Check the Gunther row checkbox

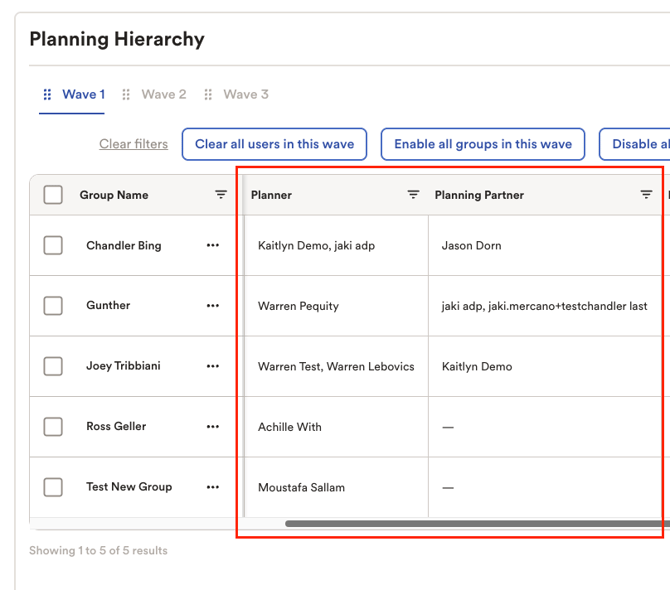tap(53, 305)
